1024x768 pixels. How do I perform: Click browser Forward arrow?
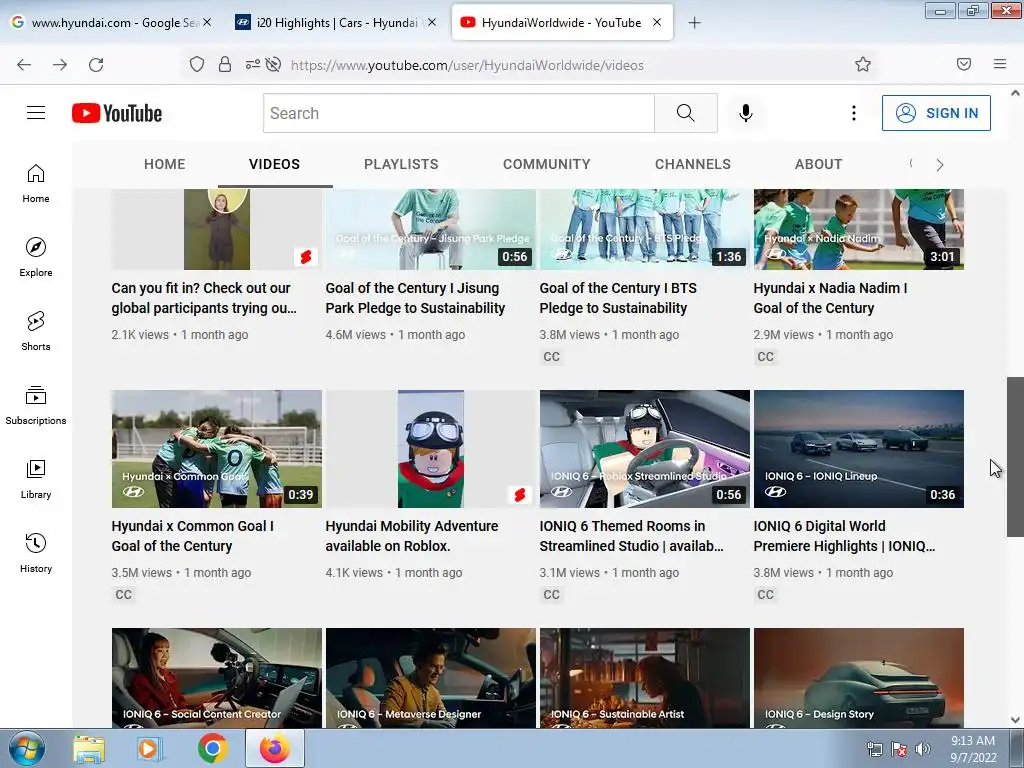click(x=60, y=65)
